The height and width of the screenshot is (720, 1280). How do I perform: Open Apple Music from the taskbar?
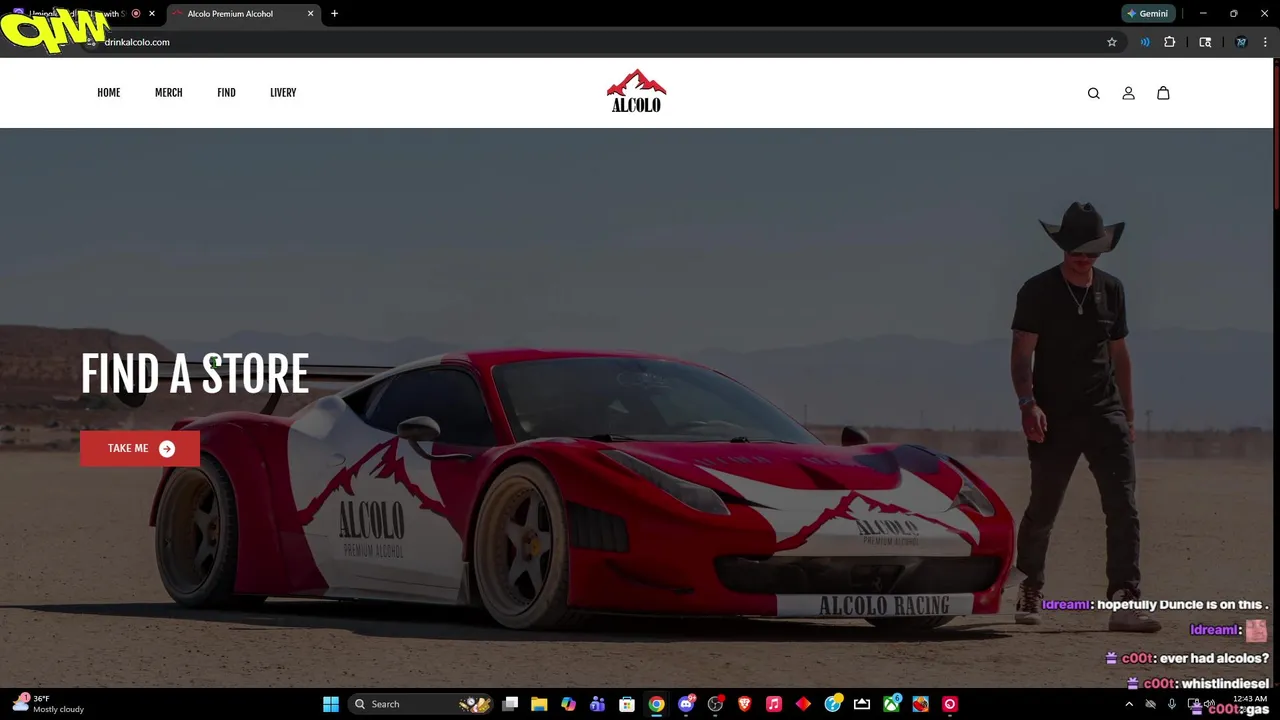tap(774, 704)
